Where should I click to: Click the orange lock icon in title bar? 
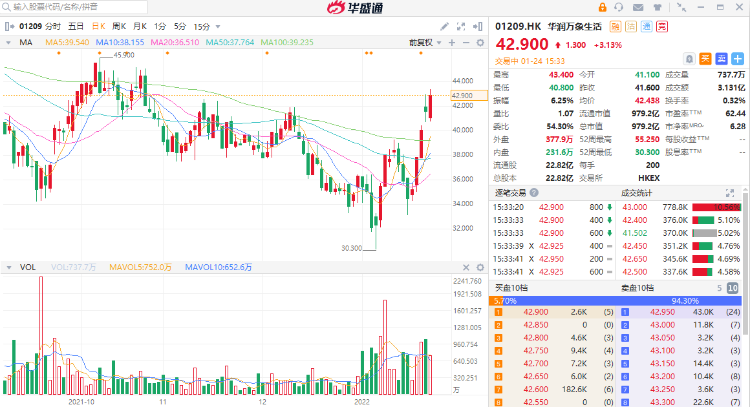[602, 7]
